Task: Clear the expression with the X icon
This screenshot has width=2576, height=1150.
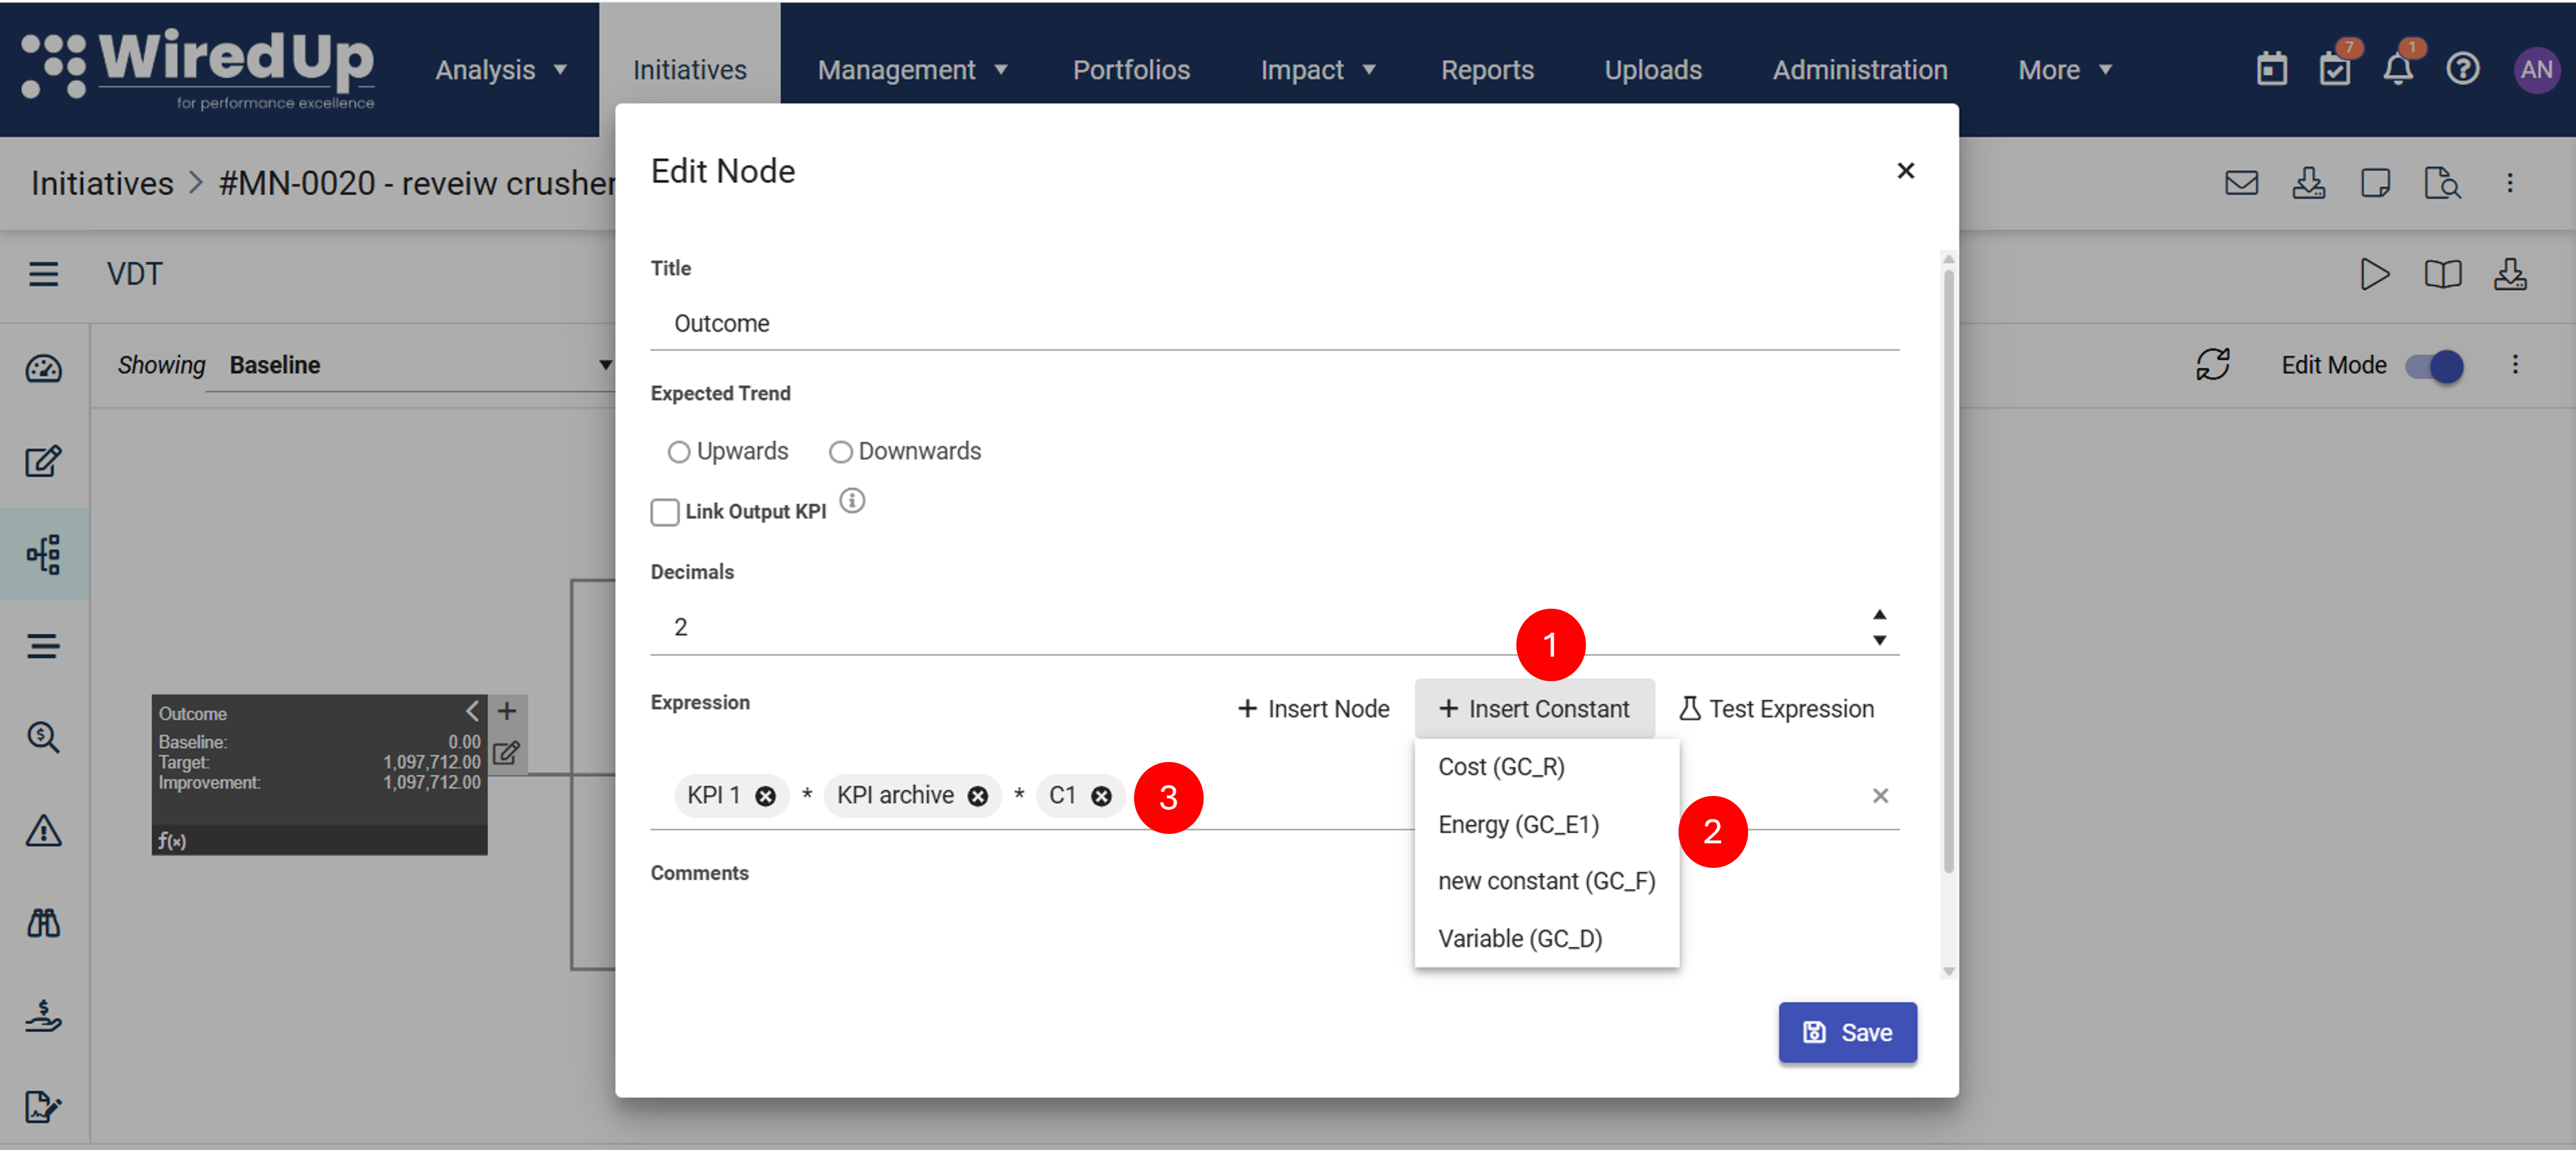Action: click(x=1880, y=796)
